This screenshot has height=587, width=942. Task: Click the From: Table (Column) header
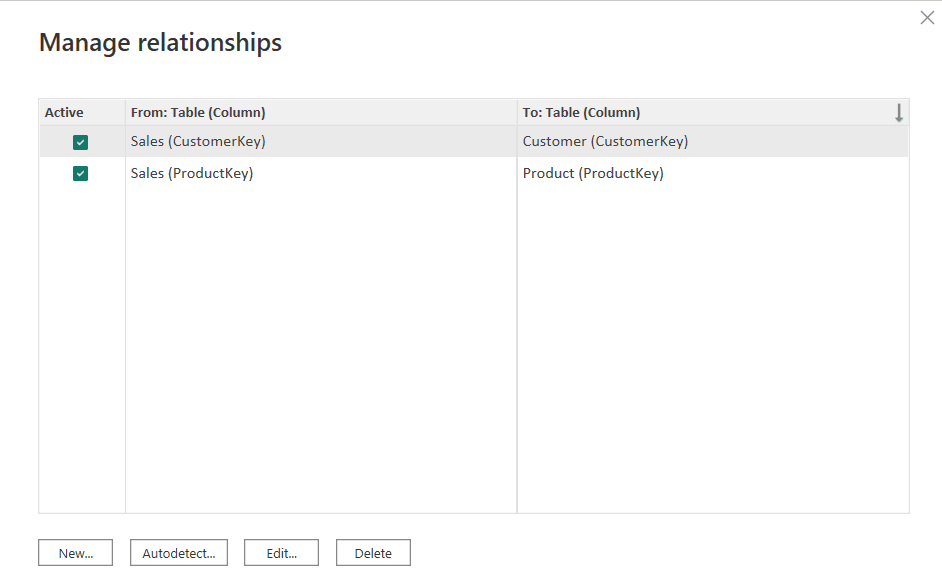point(198,113)
